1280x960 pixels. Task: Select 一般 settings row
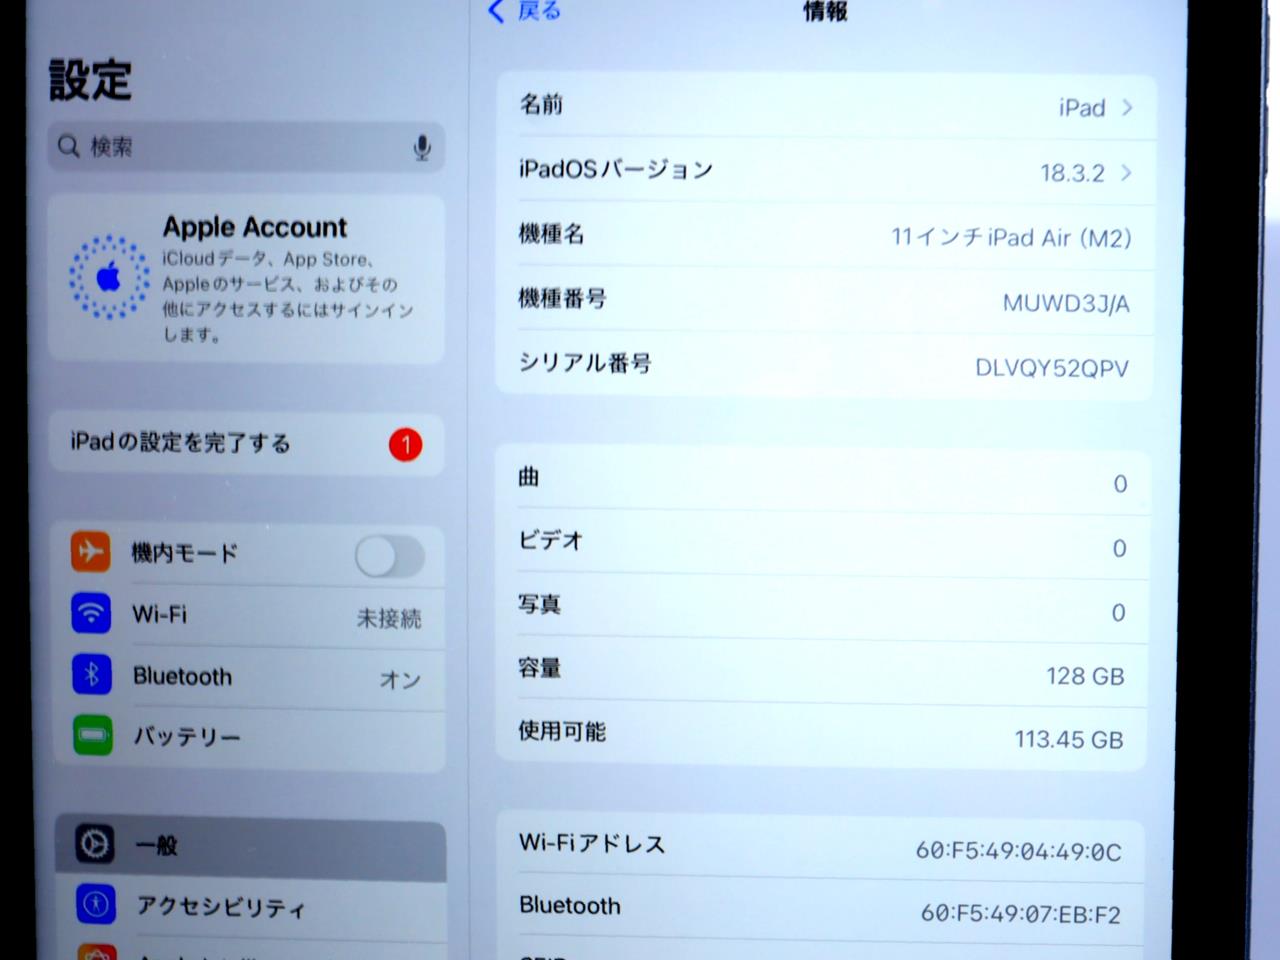pyautogui.click(x=250, y=846)
